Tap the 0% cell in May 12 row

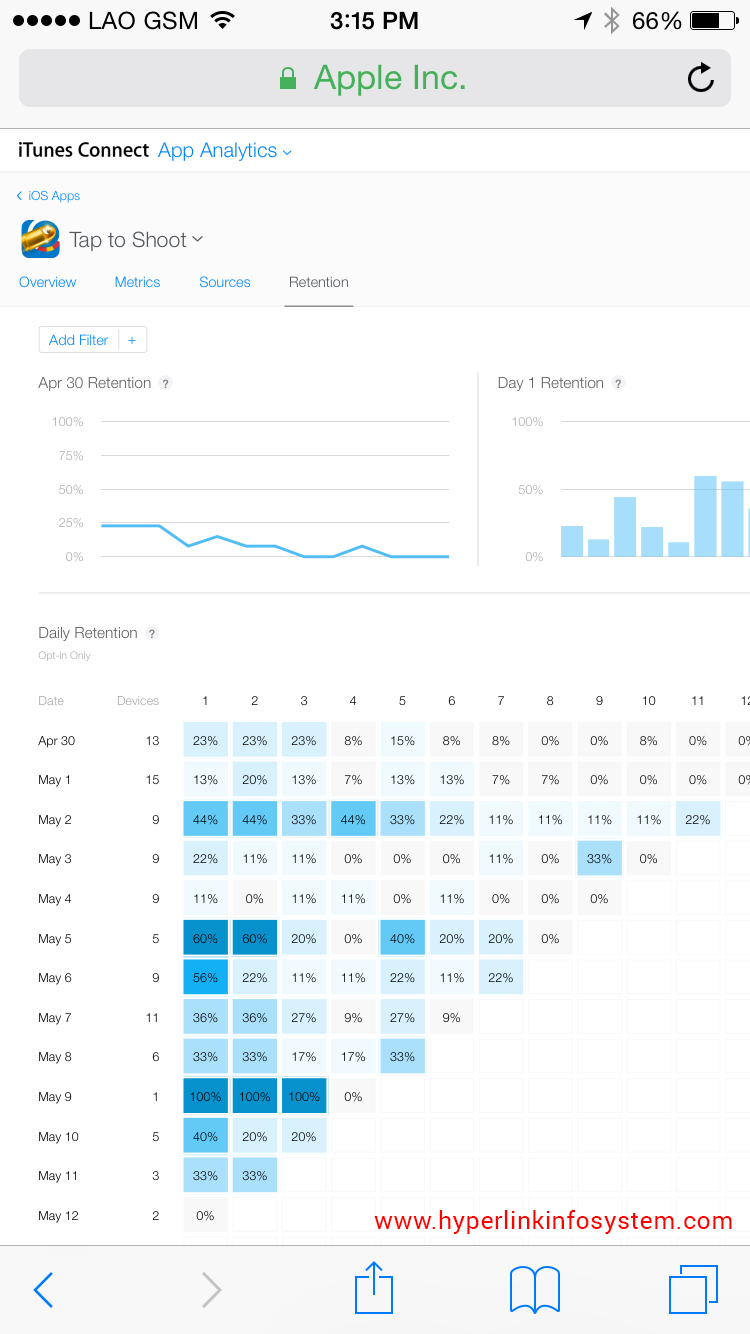206,1216
